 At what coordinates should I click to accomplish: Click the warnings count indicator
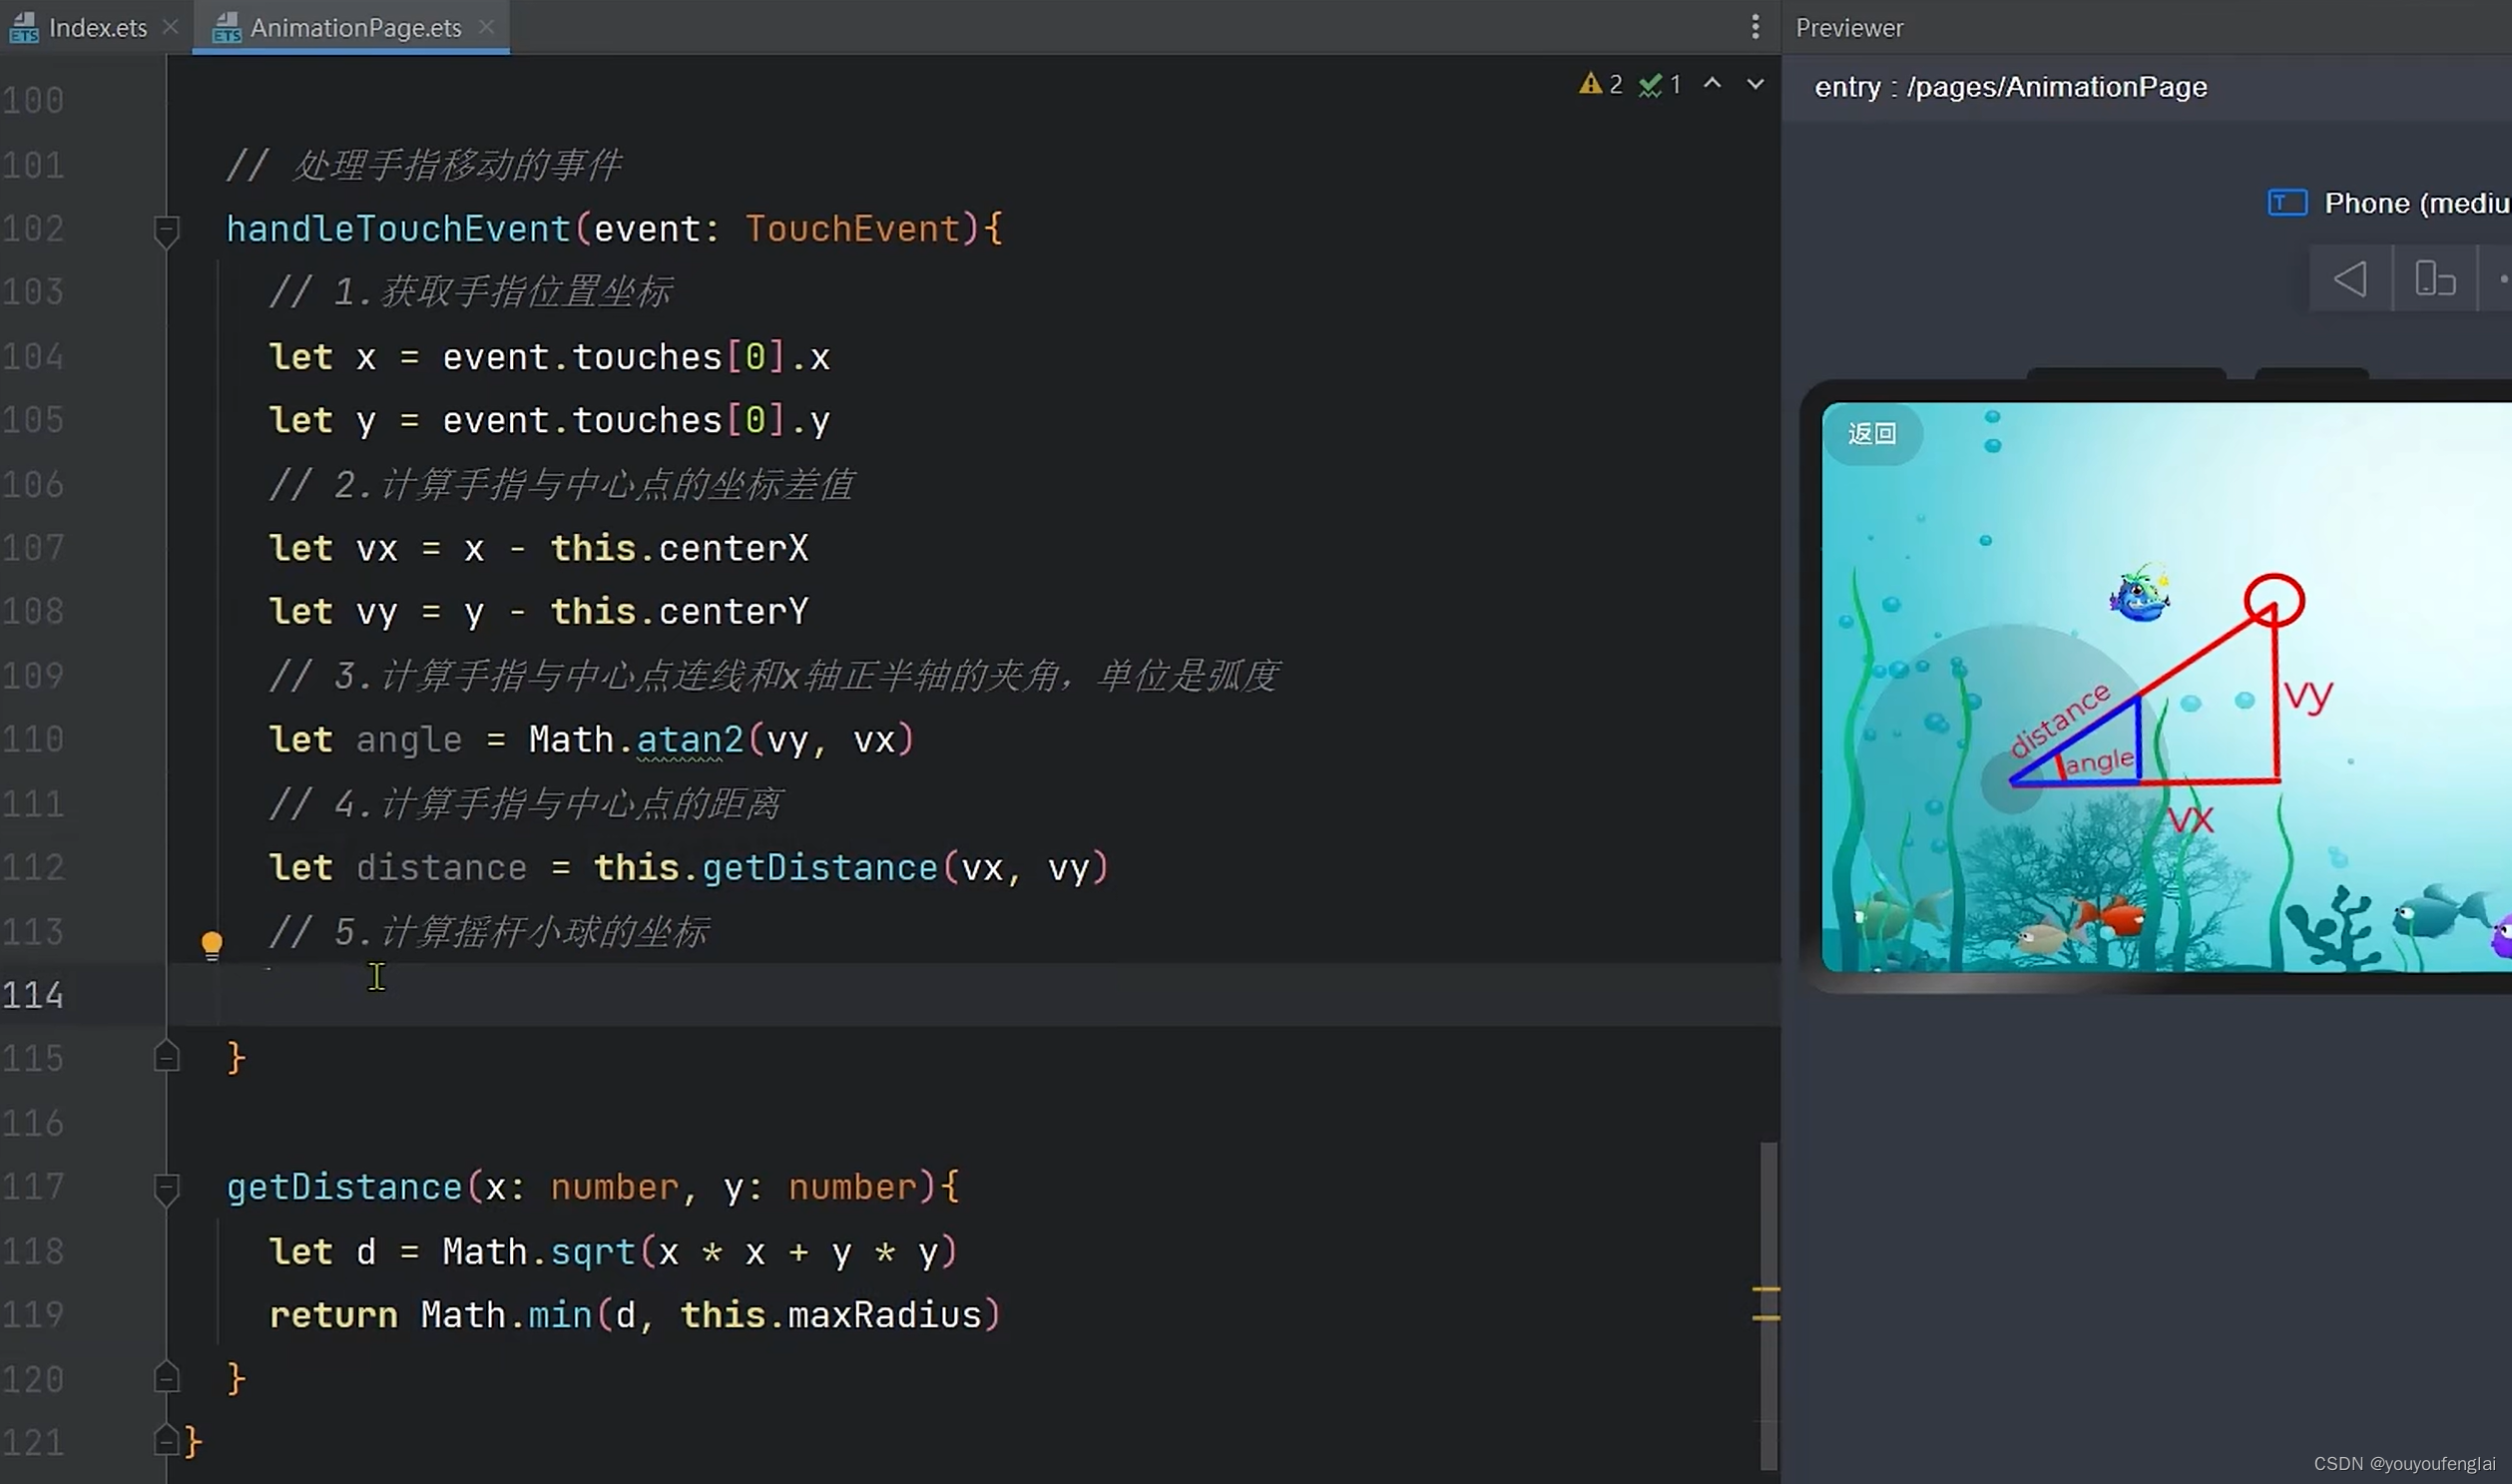tap(1601, 84)
